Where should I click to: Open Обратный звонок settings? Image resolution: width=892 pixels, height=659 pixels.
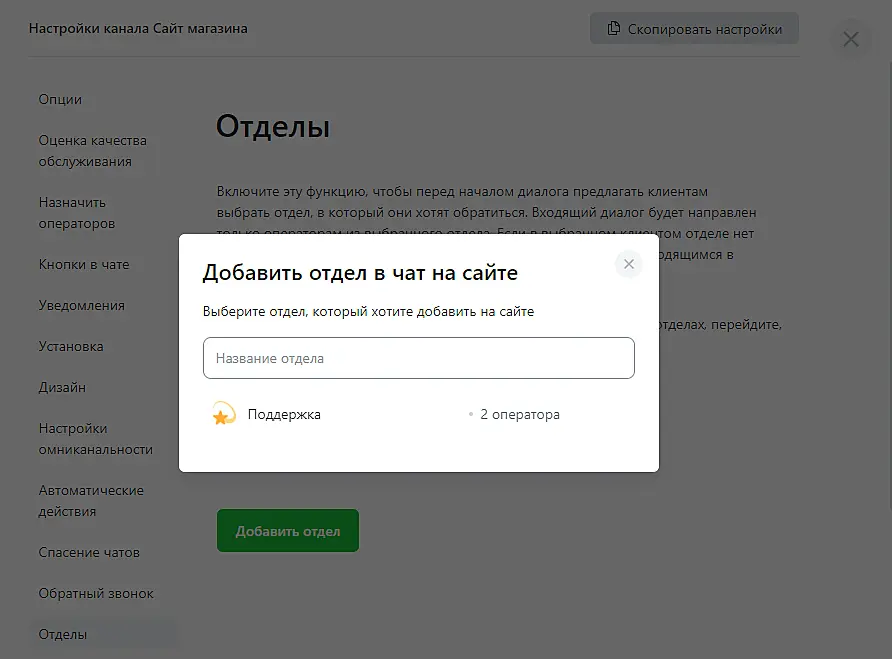[96, 593]
